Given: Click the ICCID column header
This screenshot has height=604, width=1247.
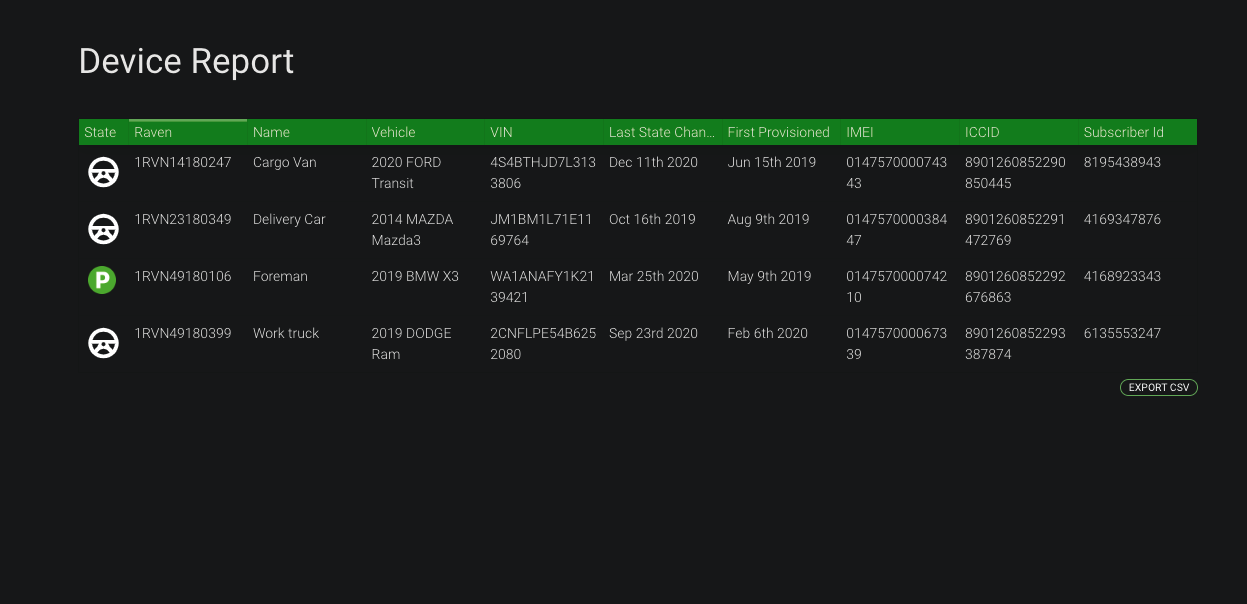Looking at the screenshot, I should tap(982, 132).
